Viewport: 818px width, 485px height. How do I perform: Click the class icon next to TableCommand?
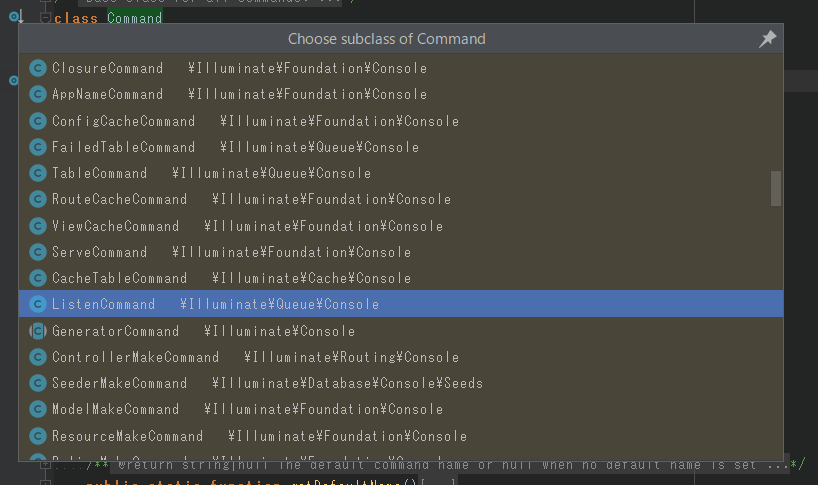pyautogui.click(x=38, y=173)
